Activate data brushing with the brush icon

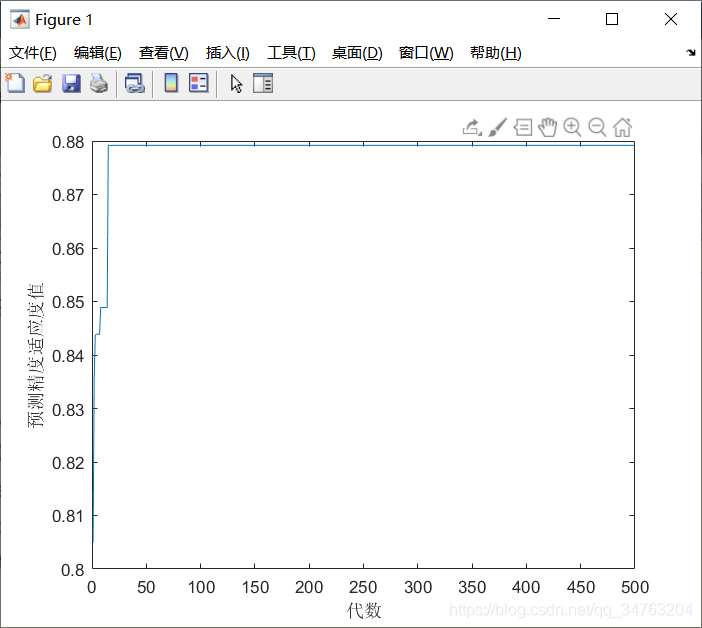click(x=497, y=127)
